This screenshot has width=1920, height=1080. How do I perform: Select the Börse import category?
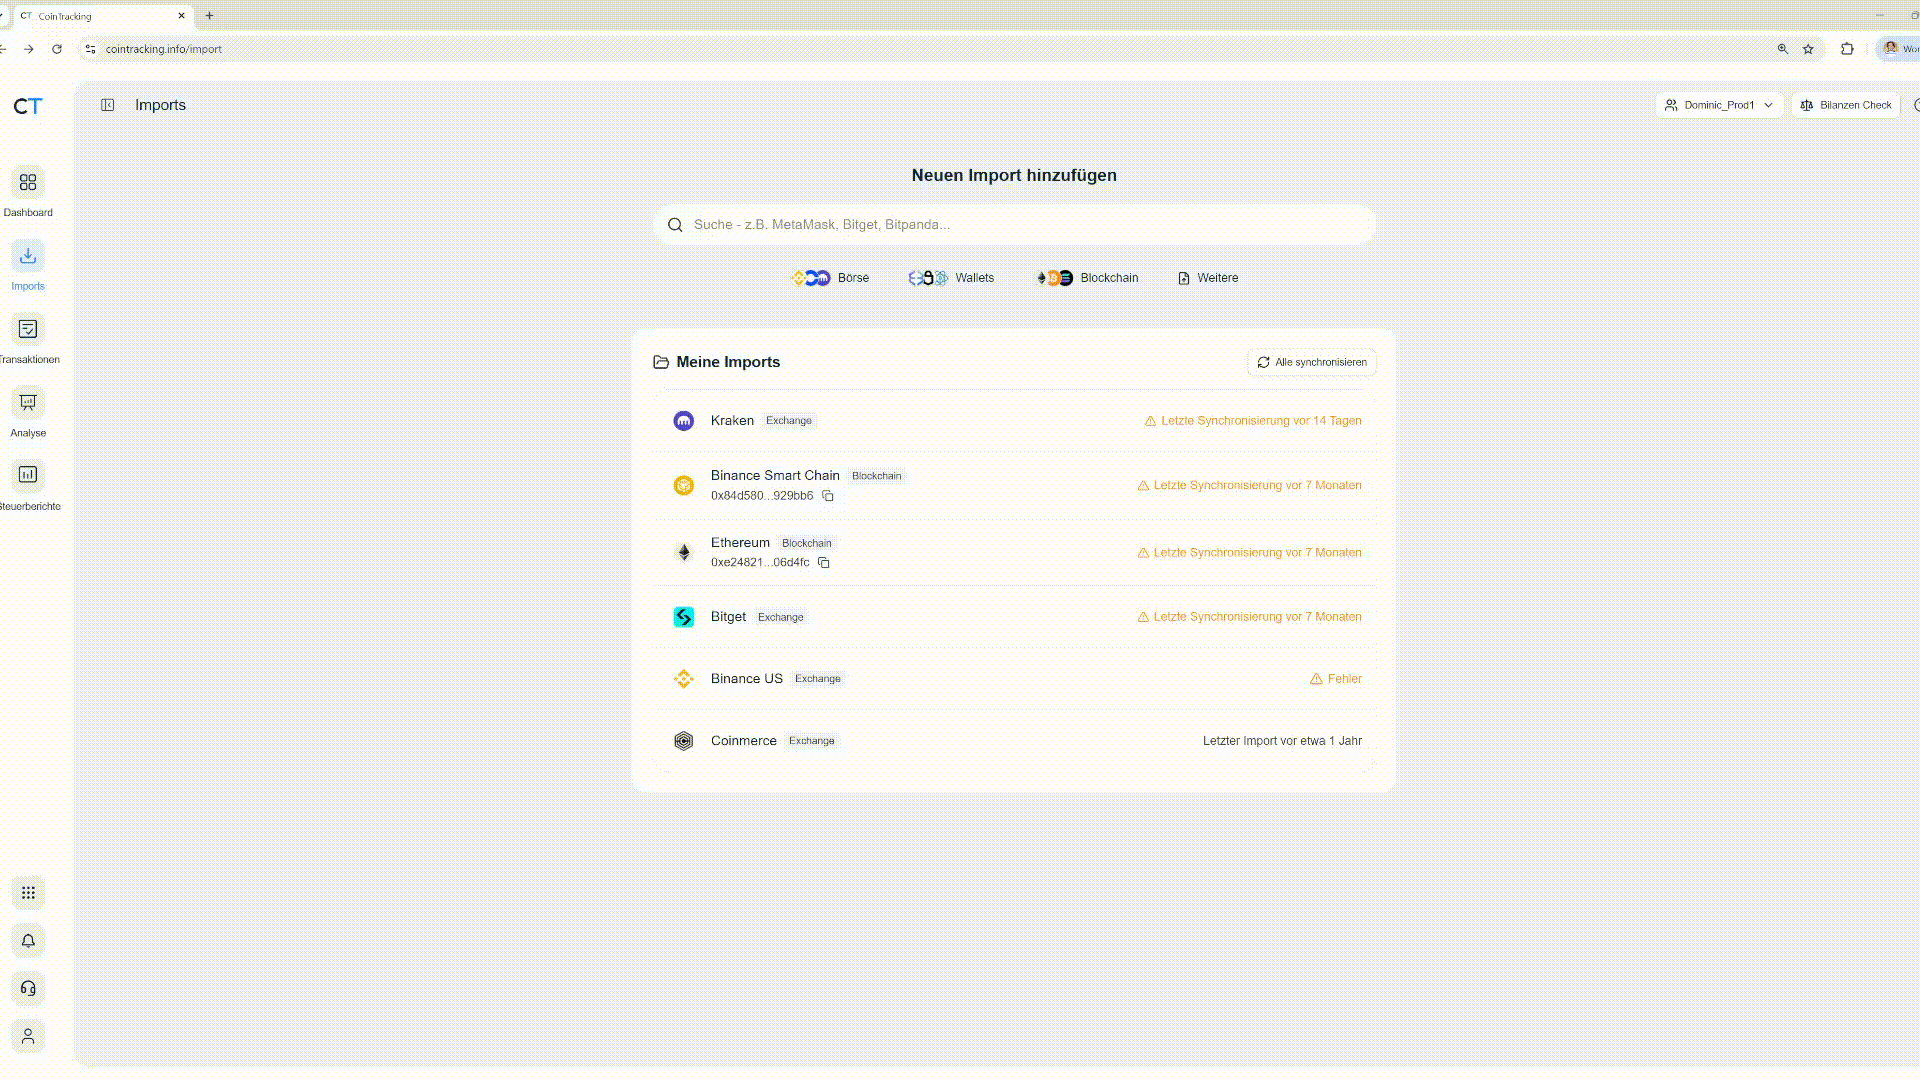pos(830,278)
